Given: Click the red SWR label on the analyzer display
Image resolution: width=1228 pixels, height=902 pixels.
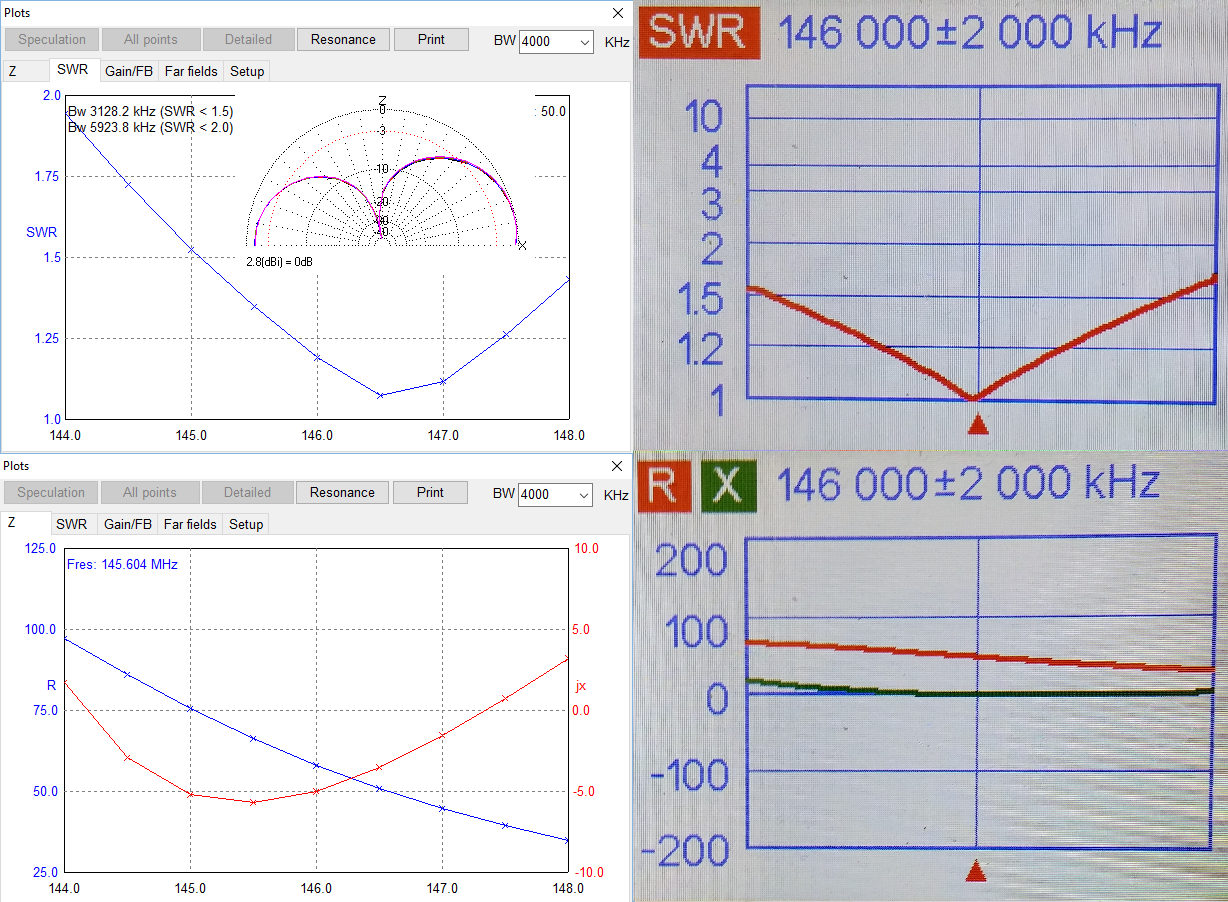Looking at the screenshot, I should pyautogui.click(x=700, y=32).
